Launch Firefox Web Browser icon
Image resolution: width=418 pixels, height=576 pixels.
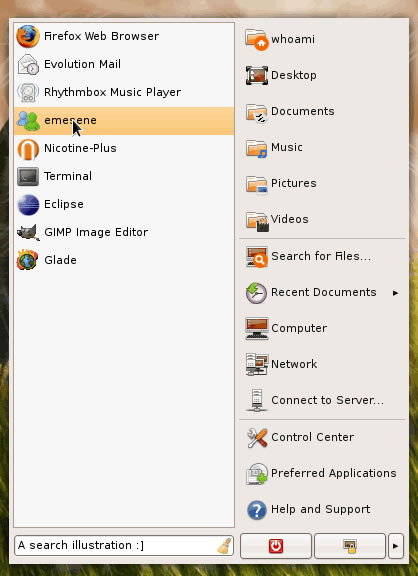28,36
